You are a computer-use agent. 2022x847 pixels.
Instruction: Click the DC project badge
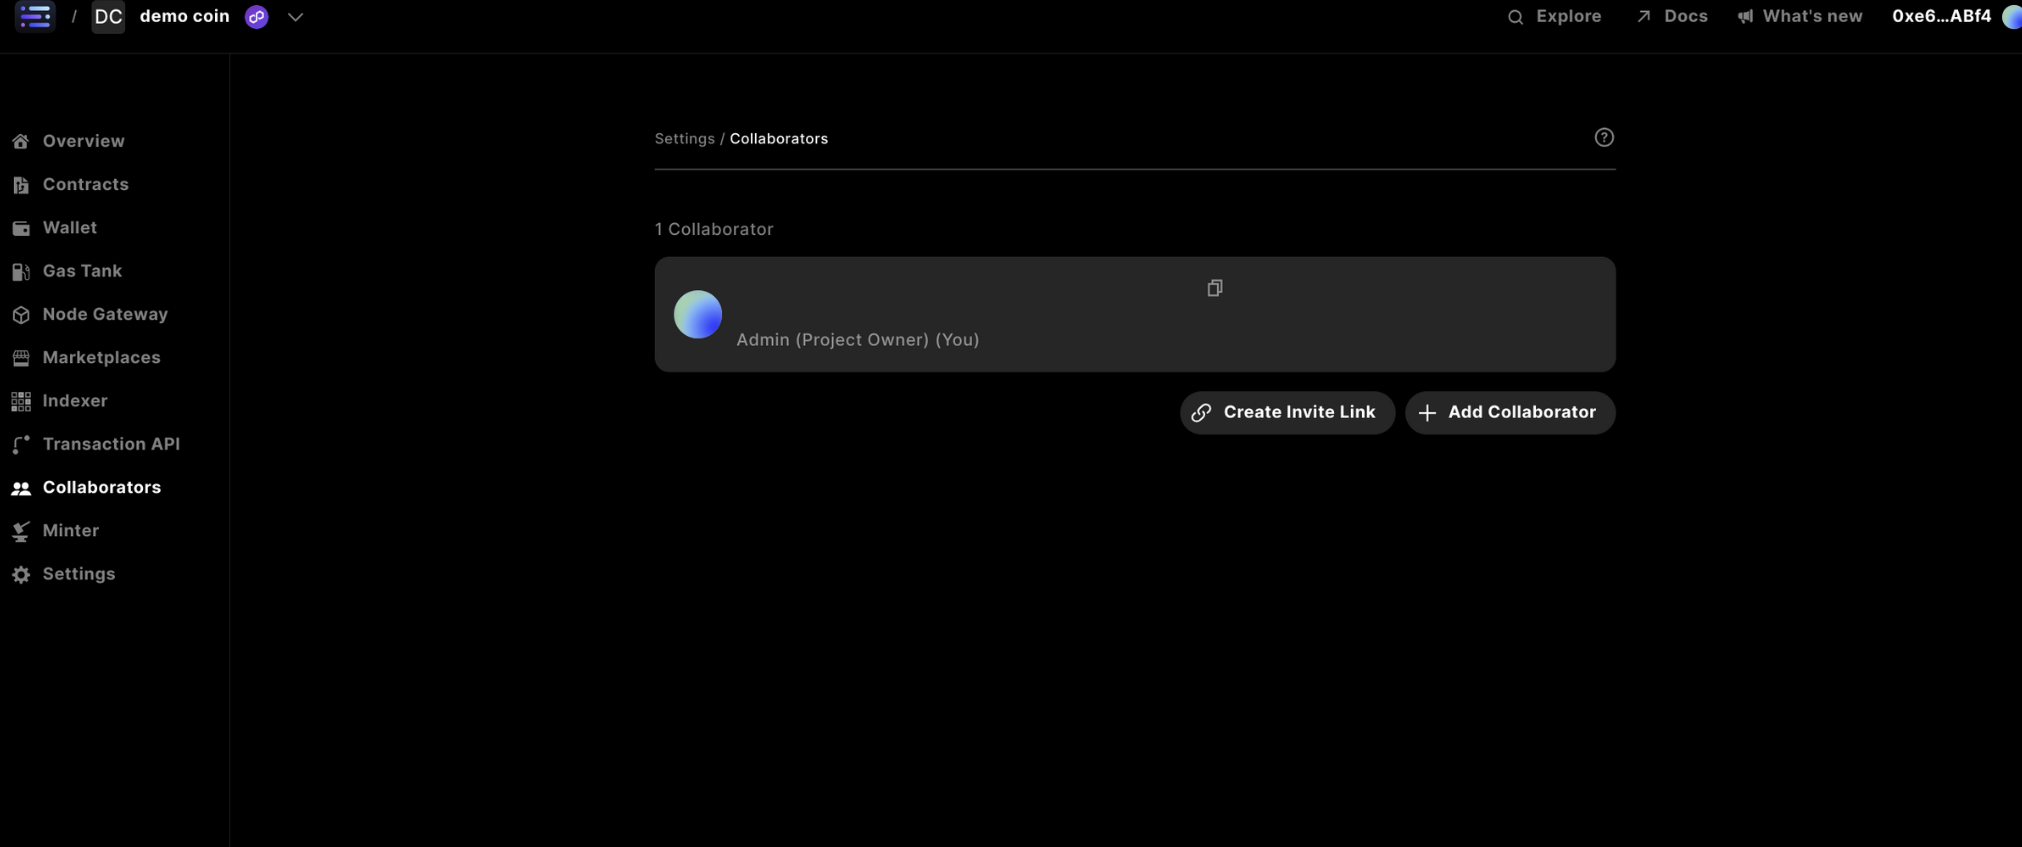[108, 17]
